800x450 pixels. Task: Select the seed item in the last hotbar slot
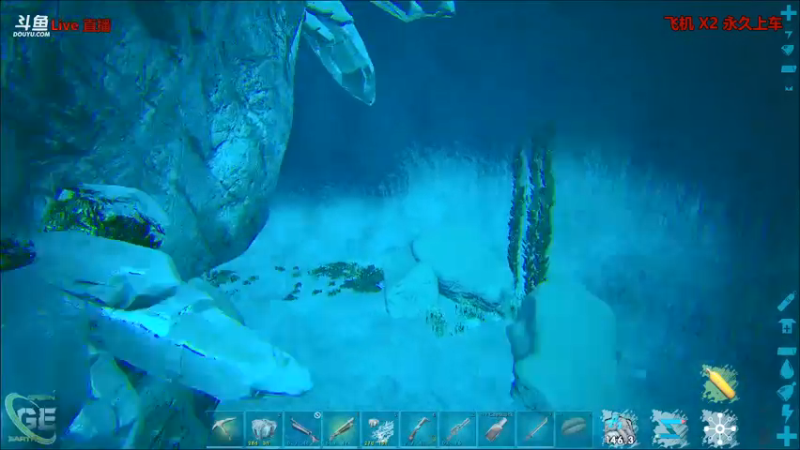574,429
